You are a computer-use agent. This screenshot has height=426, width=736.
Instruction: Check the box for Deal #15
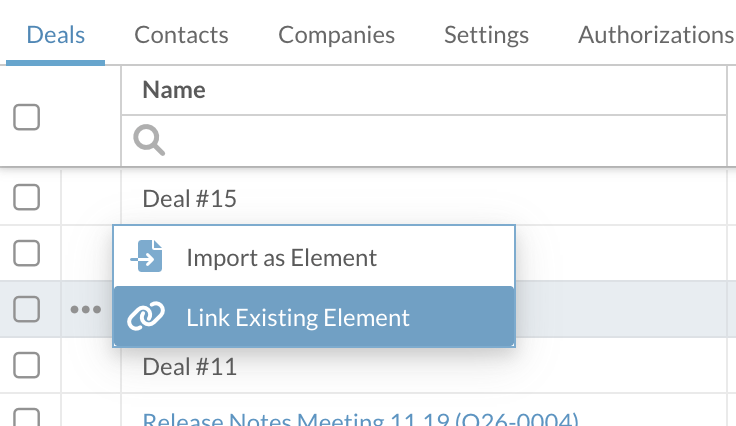tap(26, 198)
